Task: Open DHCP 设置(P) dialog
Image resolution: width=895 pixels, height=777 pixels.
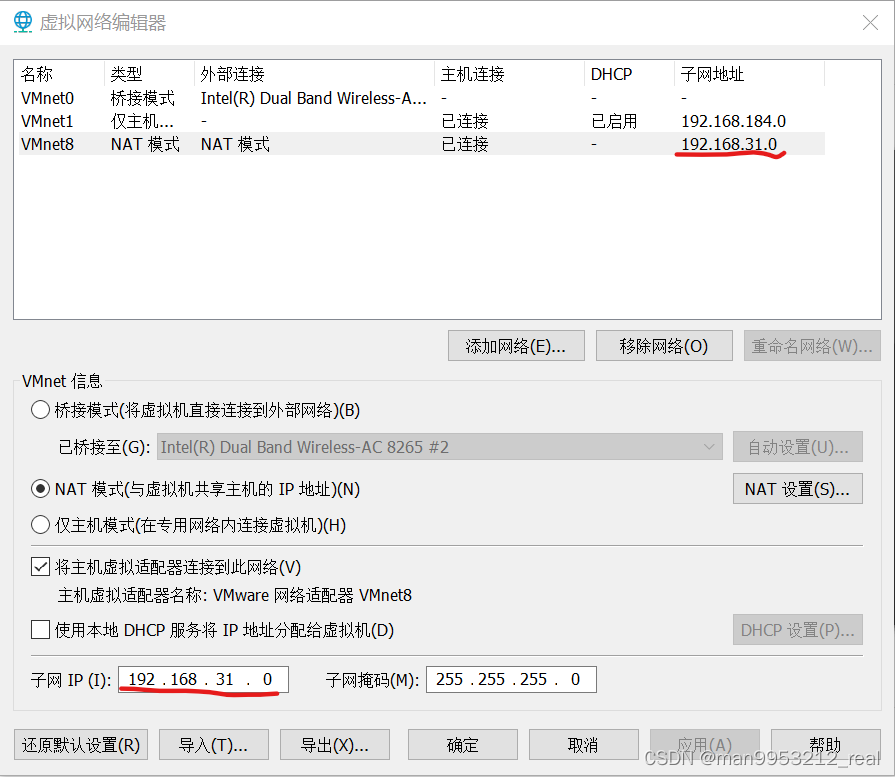Action: (797, 630)
